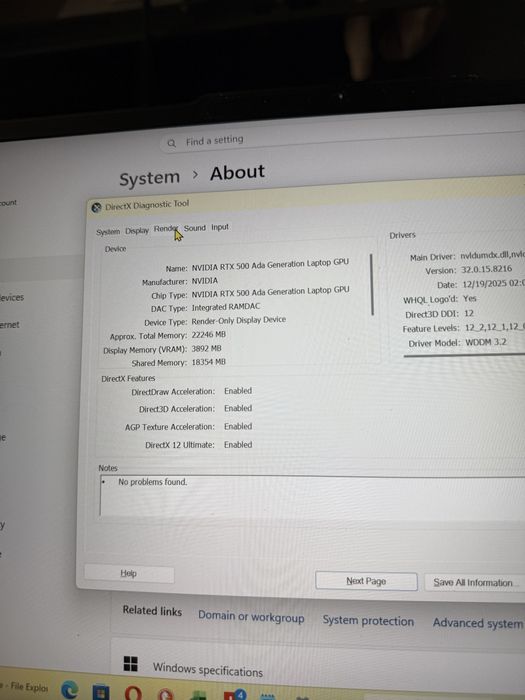Click the driver date 12/19/2025 value

(493, 284)
